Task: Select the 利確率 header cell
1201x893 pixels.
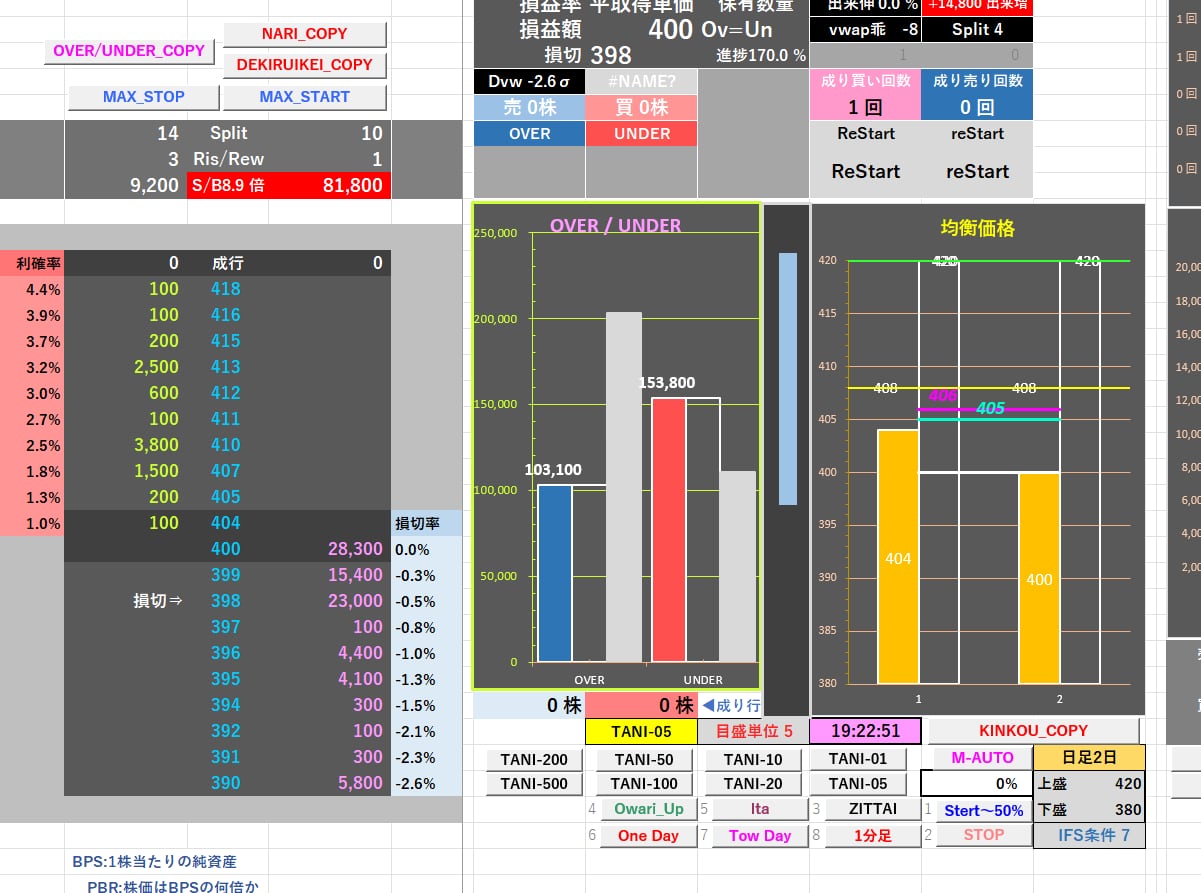Action: click(32, 263)
